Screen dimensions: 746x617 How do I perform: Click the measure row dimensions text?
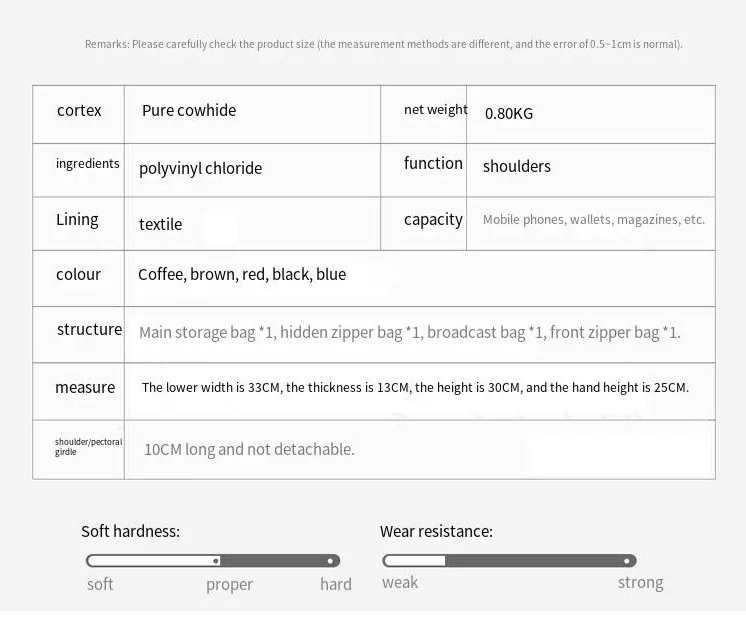pos(415,387)
